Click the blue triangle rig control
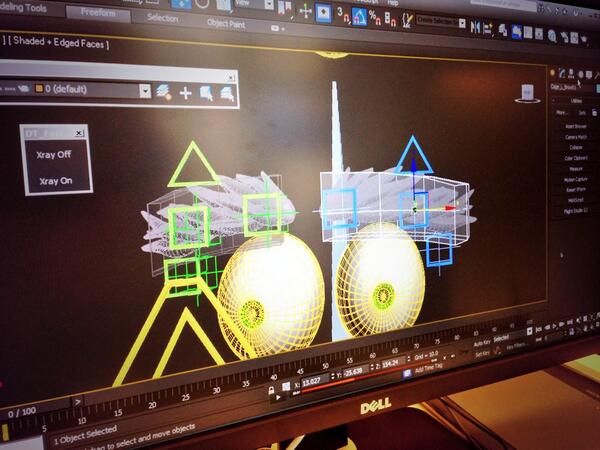The width and height of the screenshot is (600, 450). pyautogui.click(x=413, y=155)
